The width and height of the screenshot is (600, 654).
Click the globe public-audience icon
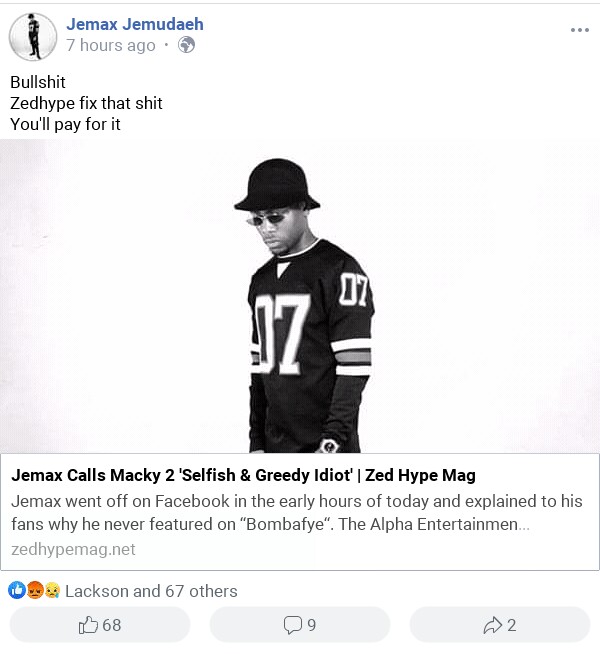186,45
